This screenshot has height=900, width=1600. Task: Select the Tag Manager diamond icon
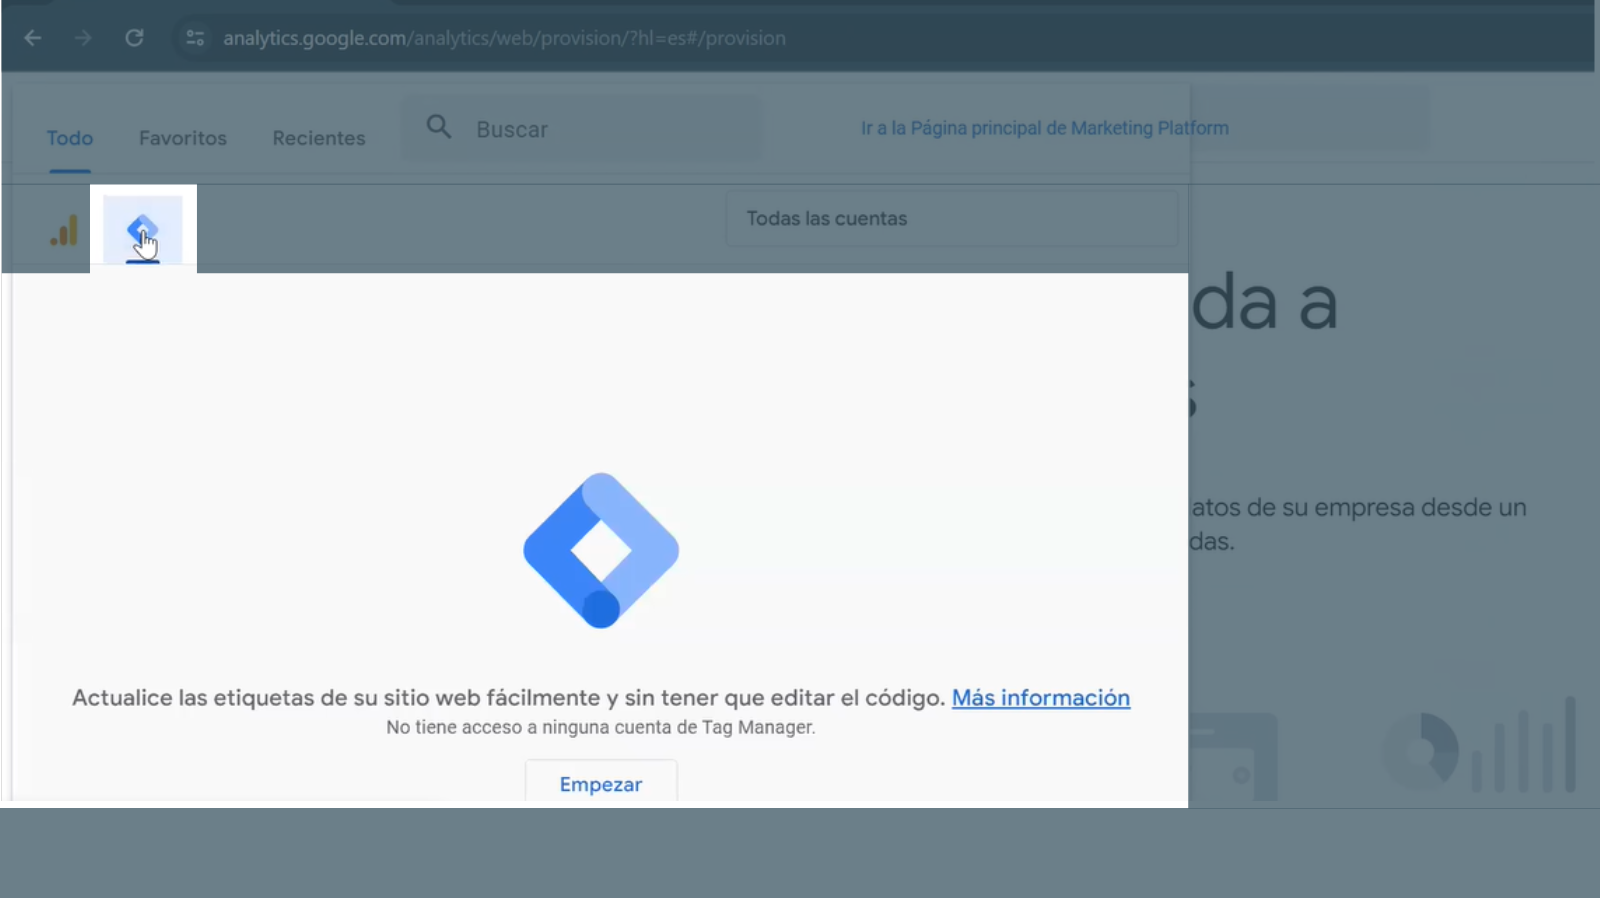tap(143, 231)
